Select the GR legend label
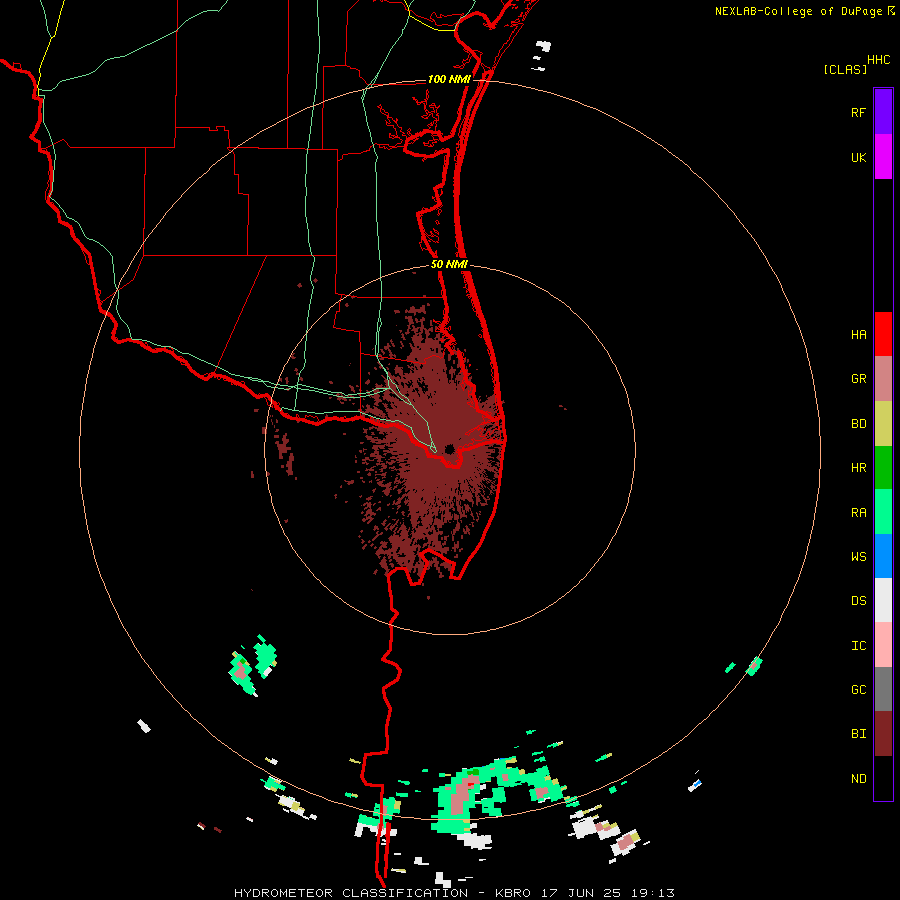900x900 pixels. tap(858, 379)
